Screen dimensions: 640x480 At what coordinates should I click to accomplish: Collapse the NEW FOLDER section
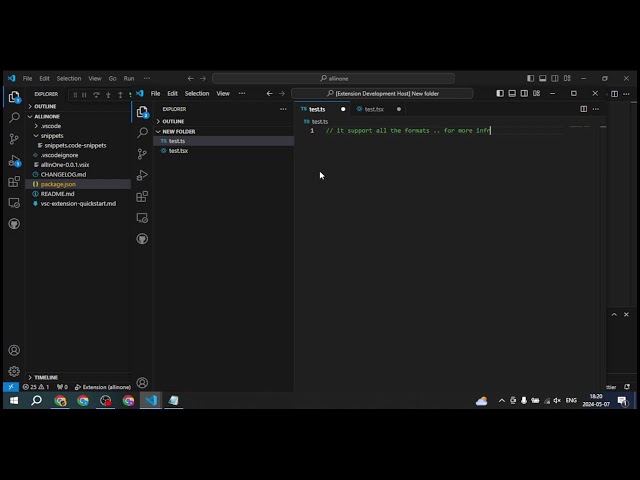click(x=223, y=131)
